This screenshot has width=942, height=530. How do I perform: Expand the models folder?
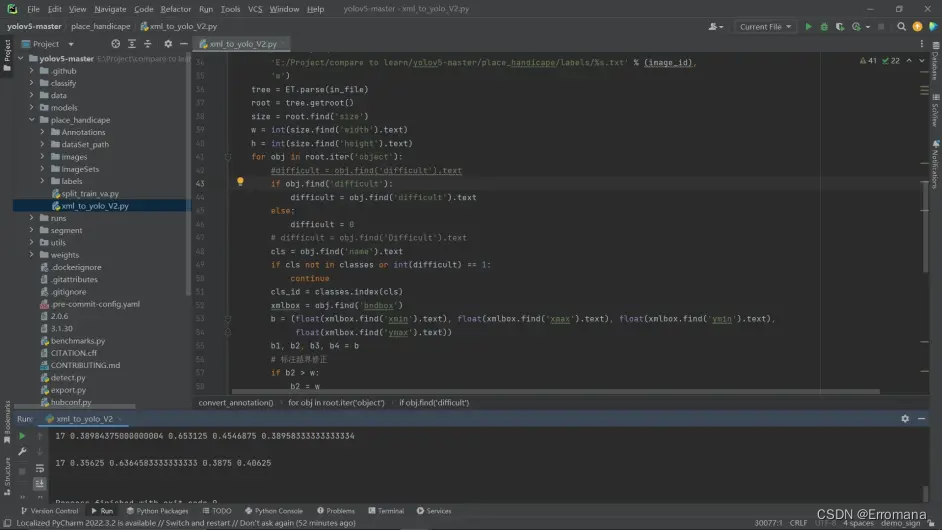(x=31, y=108)
